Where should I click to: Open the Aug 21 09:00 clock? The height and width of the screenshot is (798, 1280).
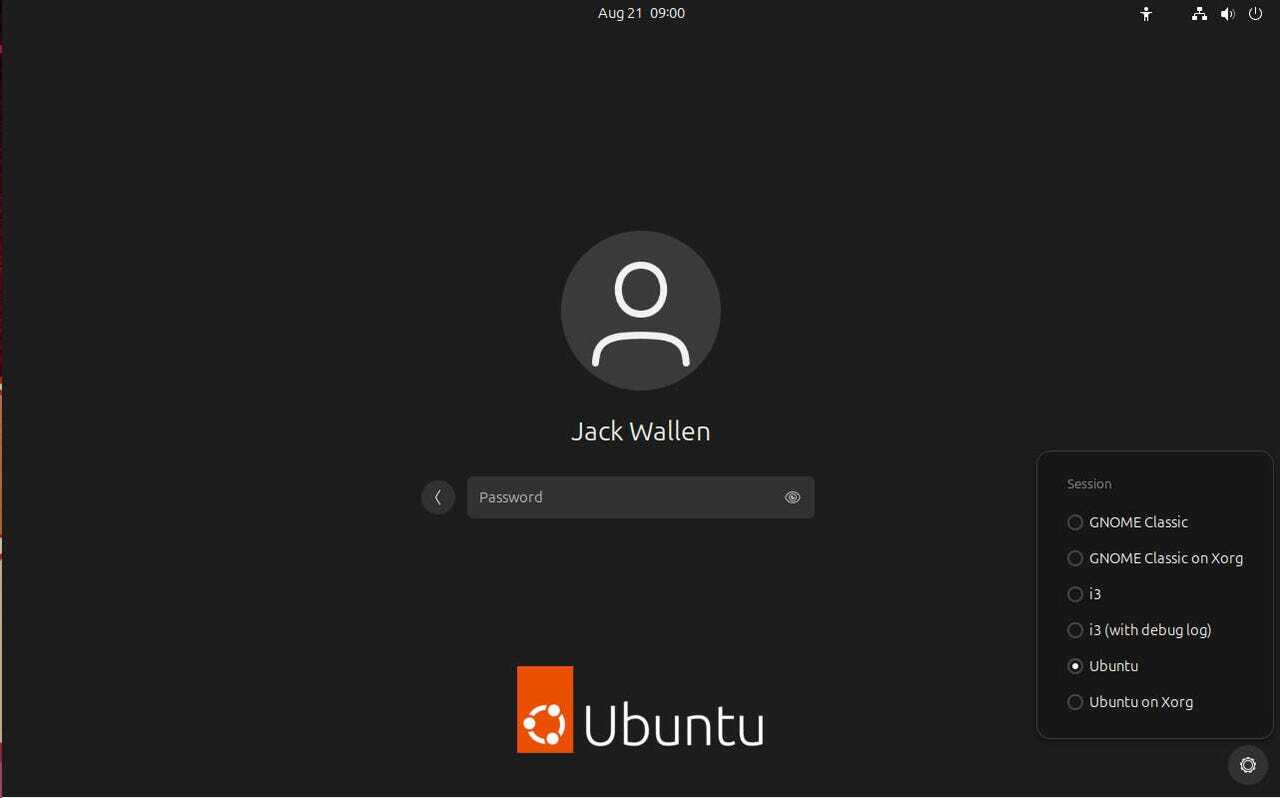(641, 14)
